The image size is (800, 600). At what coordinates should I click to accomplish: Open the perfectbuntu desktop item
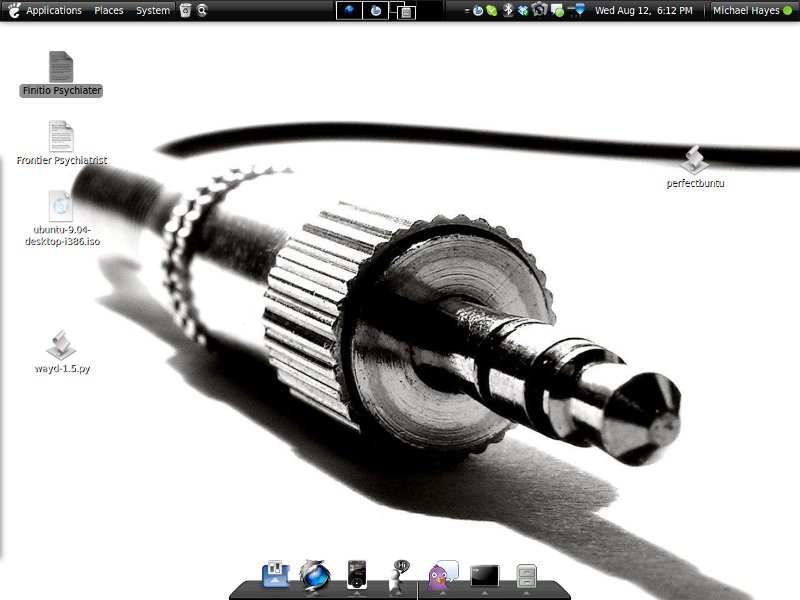point(694,160)
